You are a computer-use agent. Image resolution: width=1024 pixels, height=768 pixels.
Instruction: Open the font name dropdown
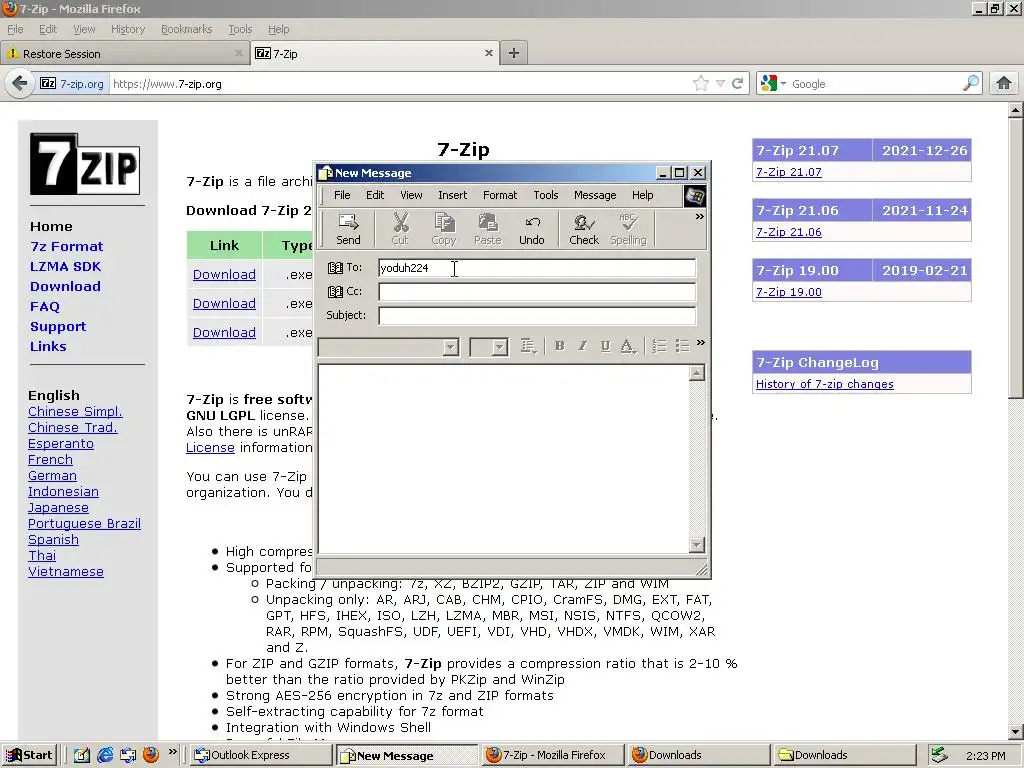[450, 347]
